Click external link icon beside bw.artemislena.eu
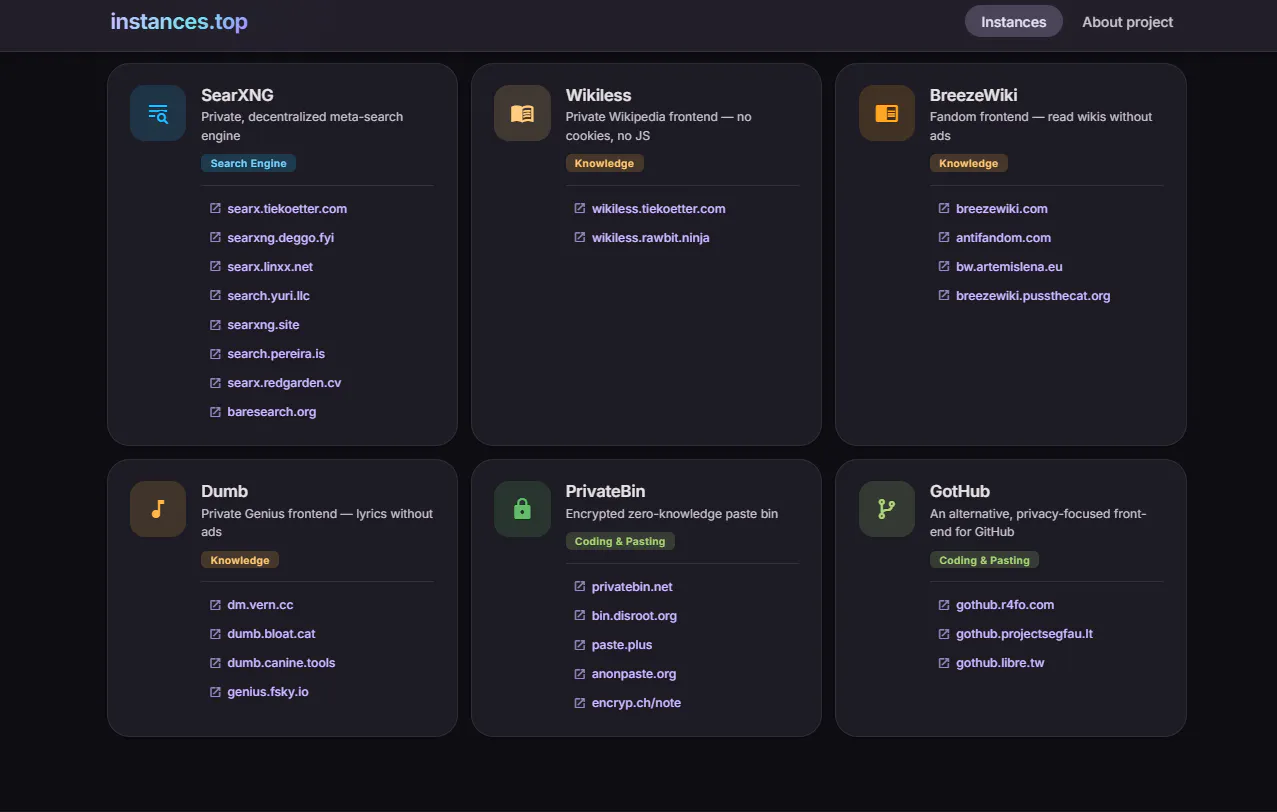Viewport: 1277px width, 812px height. (x=944, y=267)
